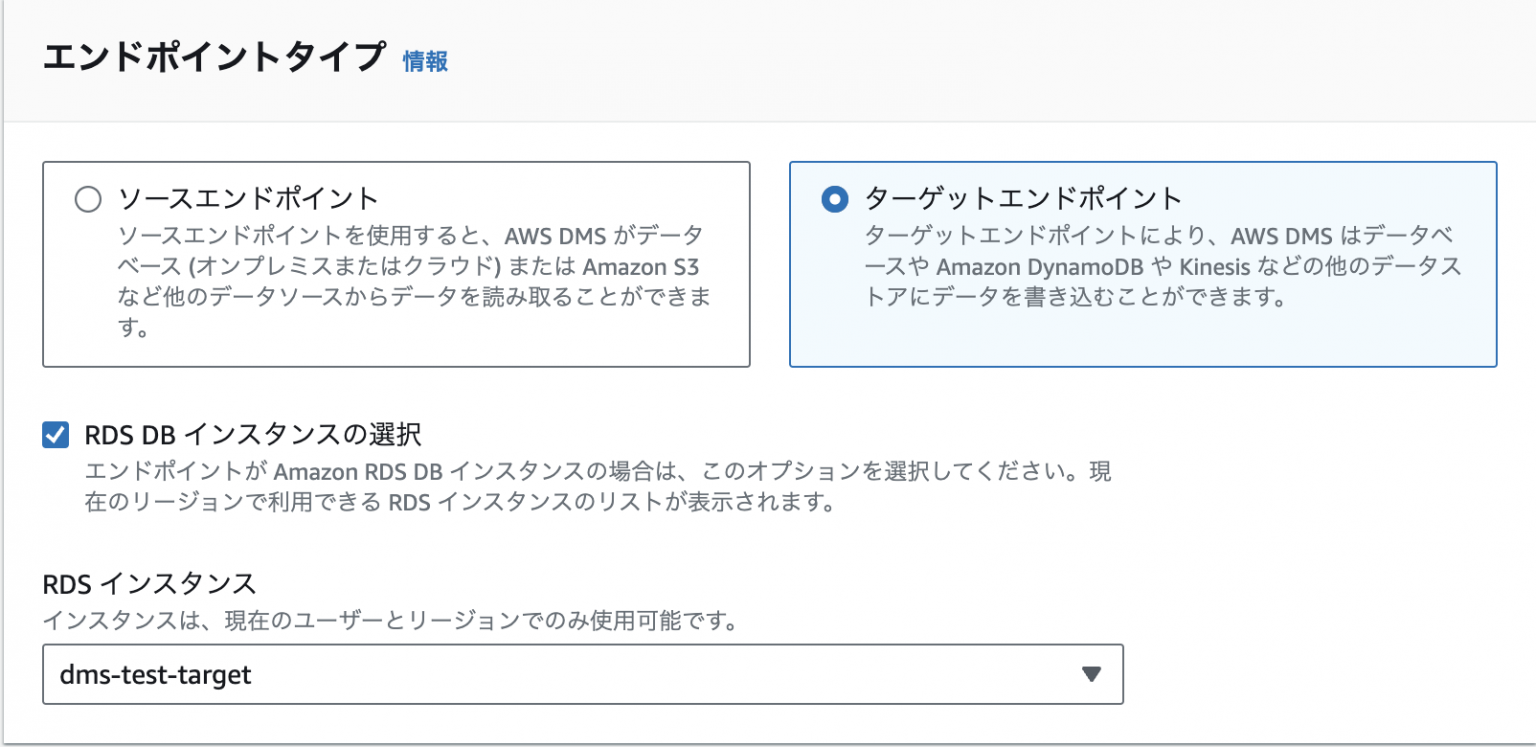Click the unselected source endpoint radio circle
This screenshot has width=1536, height=747.
(88, 199)
